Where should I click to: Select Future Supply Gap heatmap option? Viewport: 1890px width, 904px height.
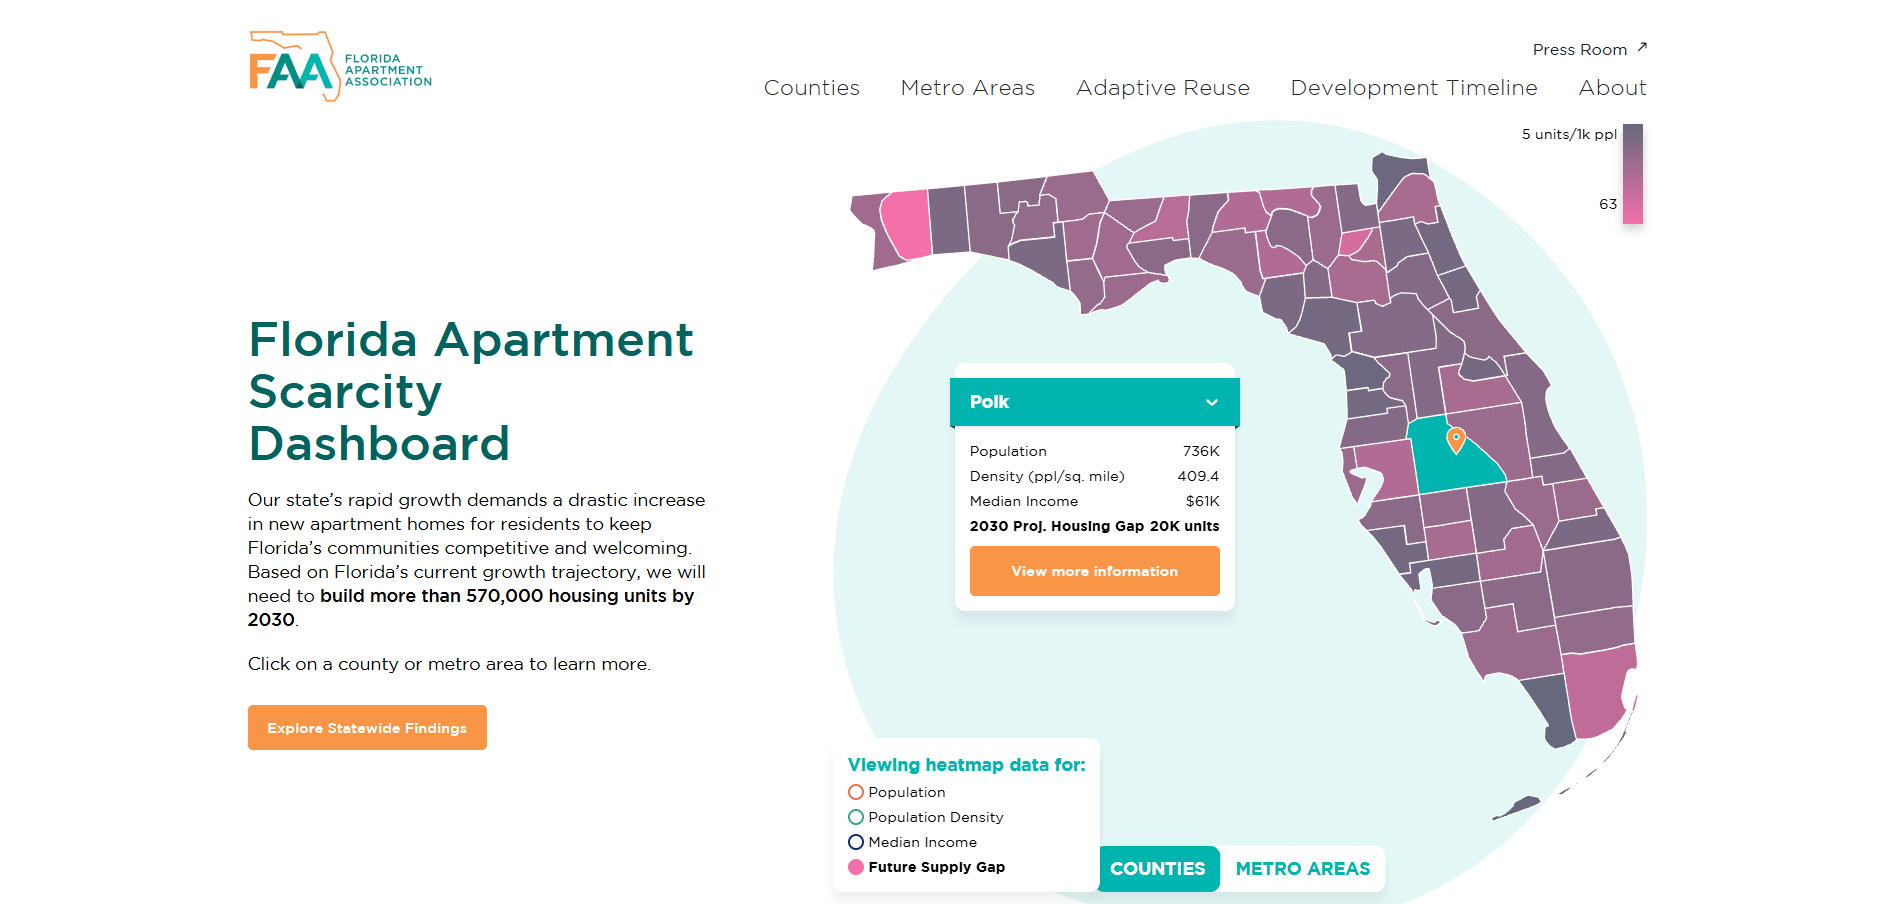856,867
